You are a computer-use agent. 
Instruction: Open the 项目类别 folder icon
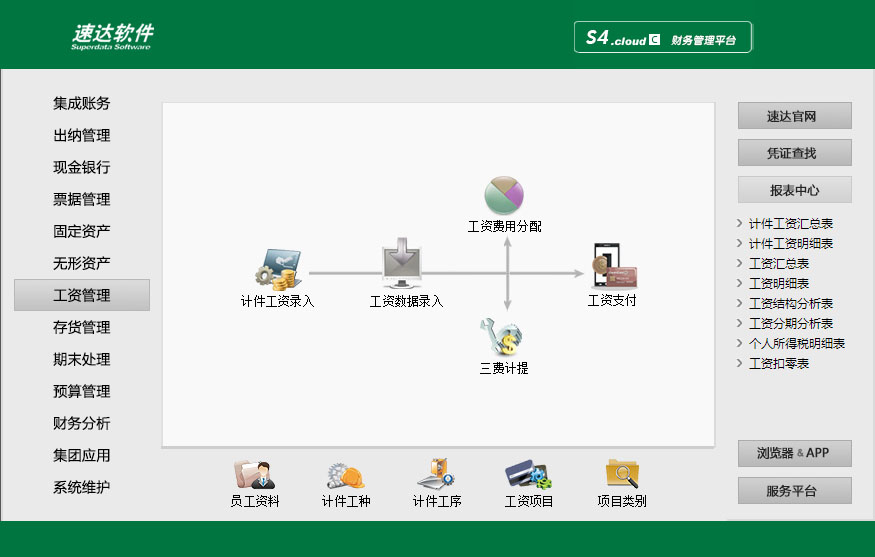622,474
